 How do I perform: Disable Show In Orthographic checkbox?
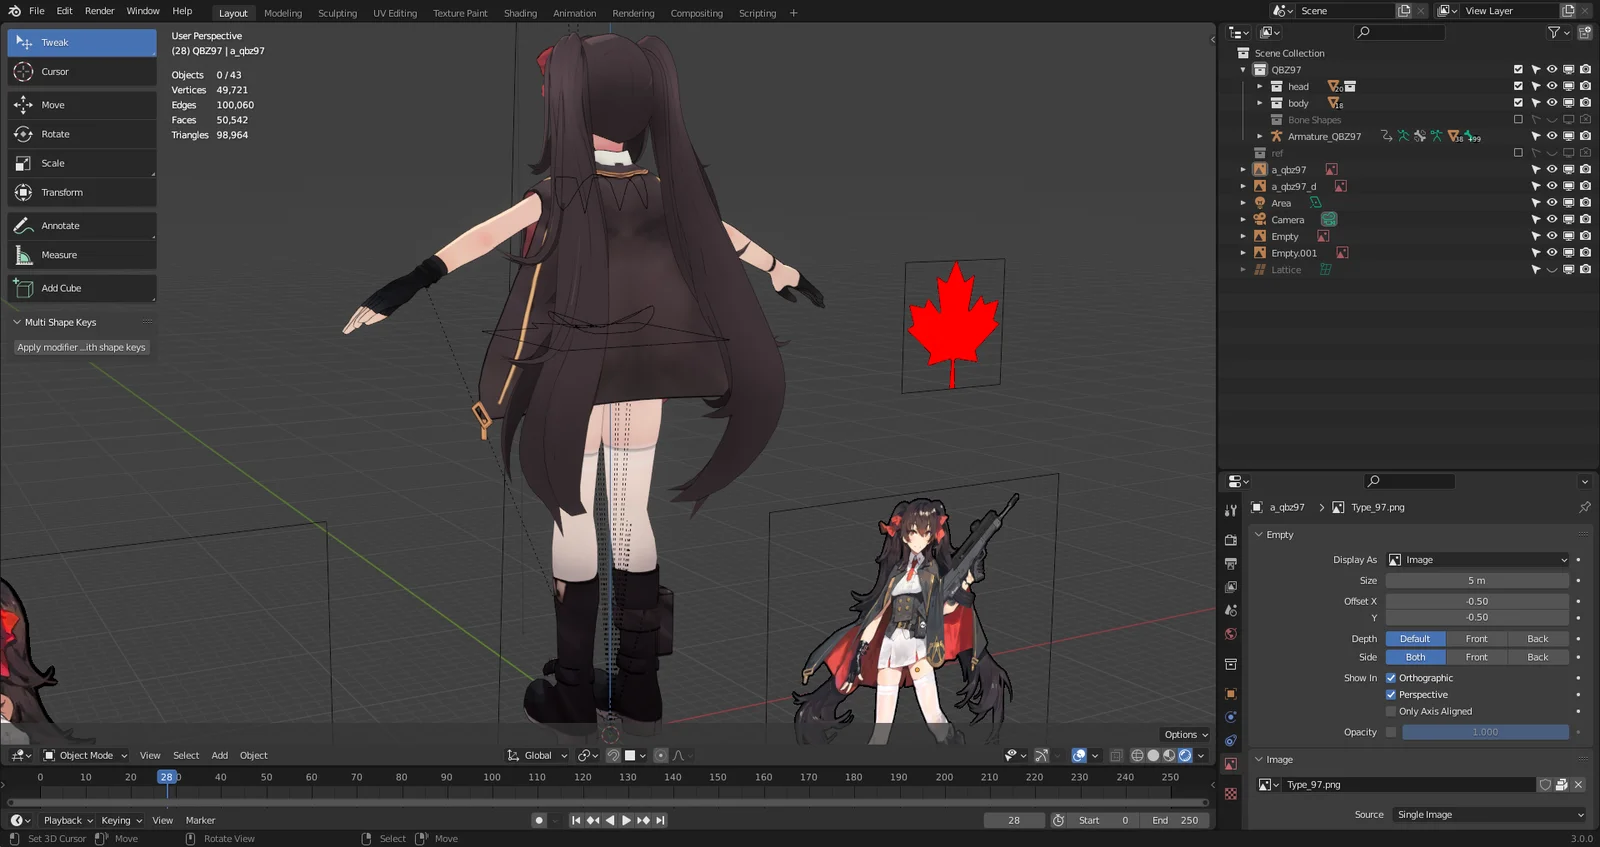click(x=1391, y=678)
